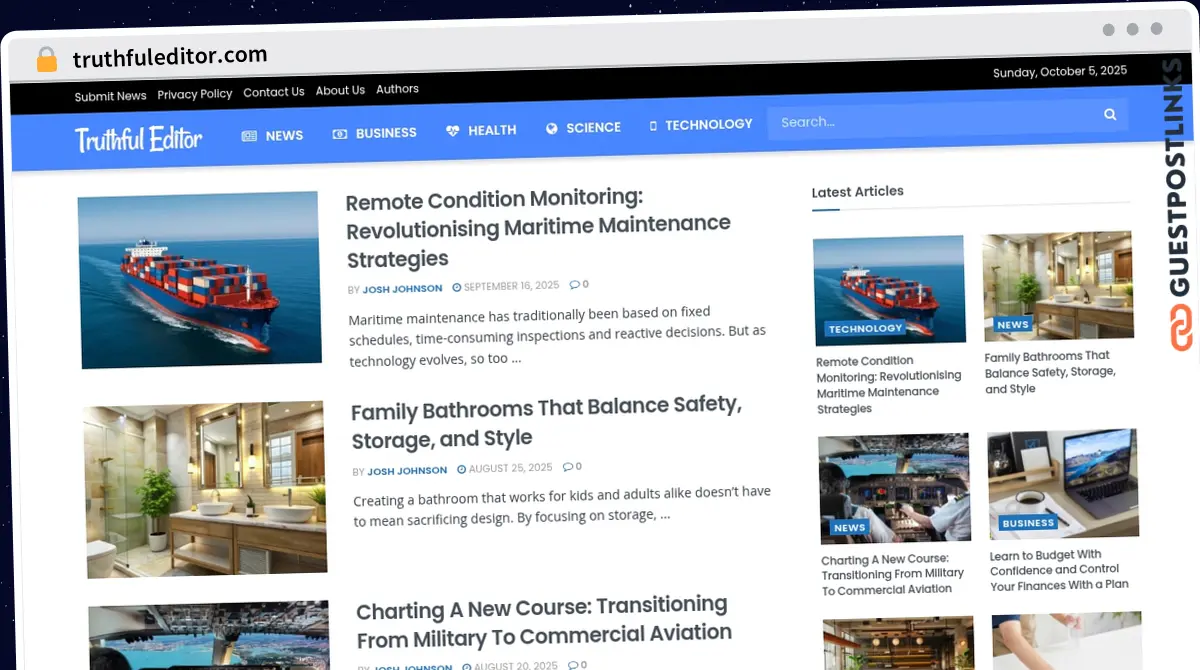Click the Truthful Editor logo
Image resolution: width=1200 pixels, height=670 pixels.
pyautogui.click(x=138, y=140)
